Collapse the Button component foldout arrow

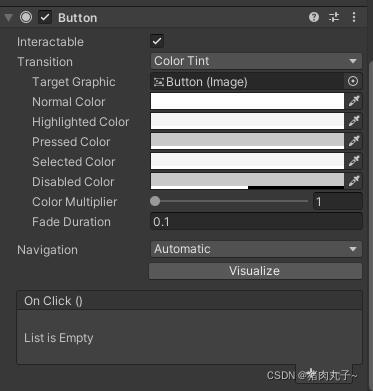click(x=8, y=17)
